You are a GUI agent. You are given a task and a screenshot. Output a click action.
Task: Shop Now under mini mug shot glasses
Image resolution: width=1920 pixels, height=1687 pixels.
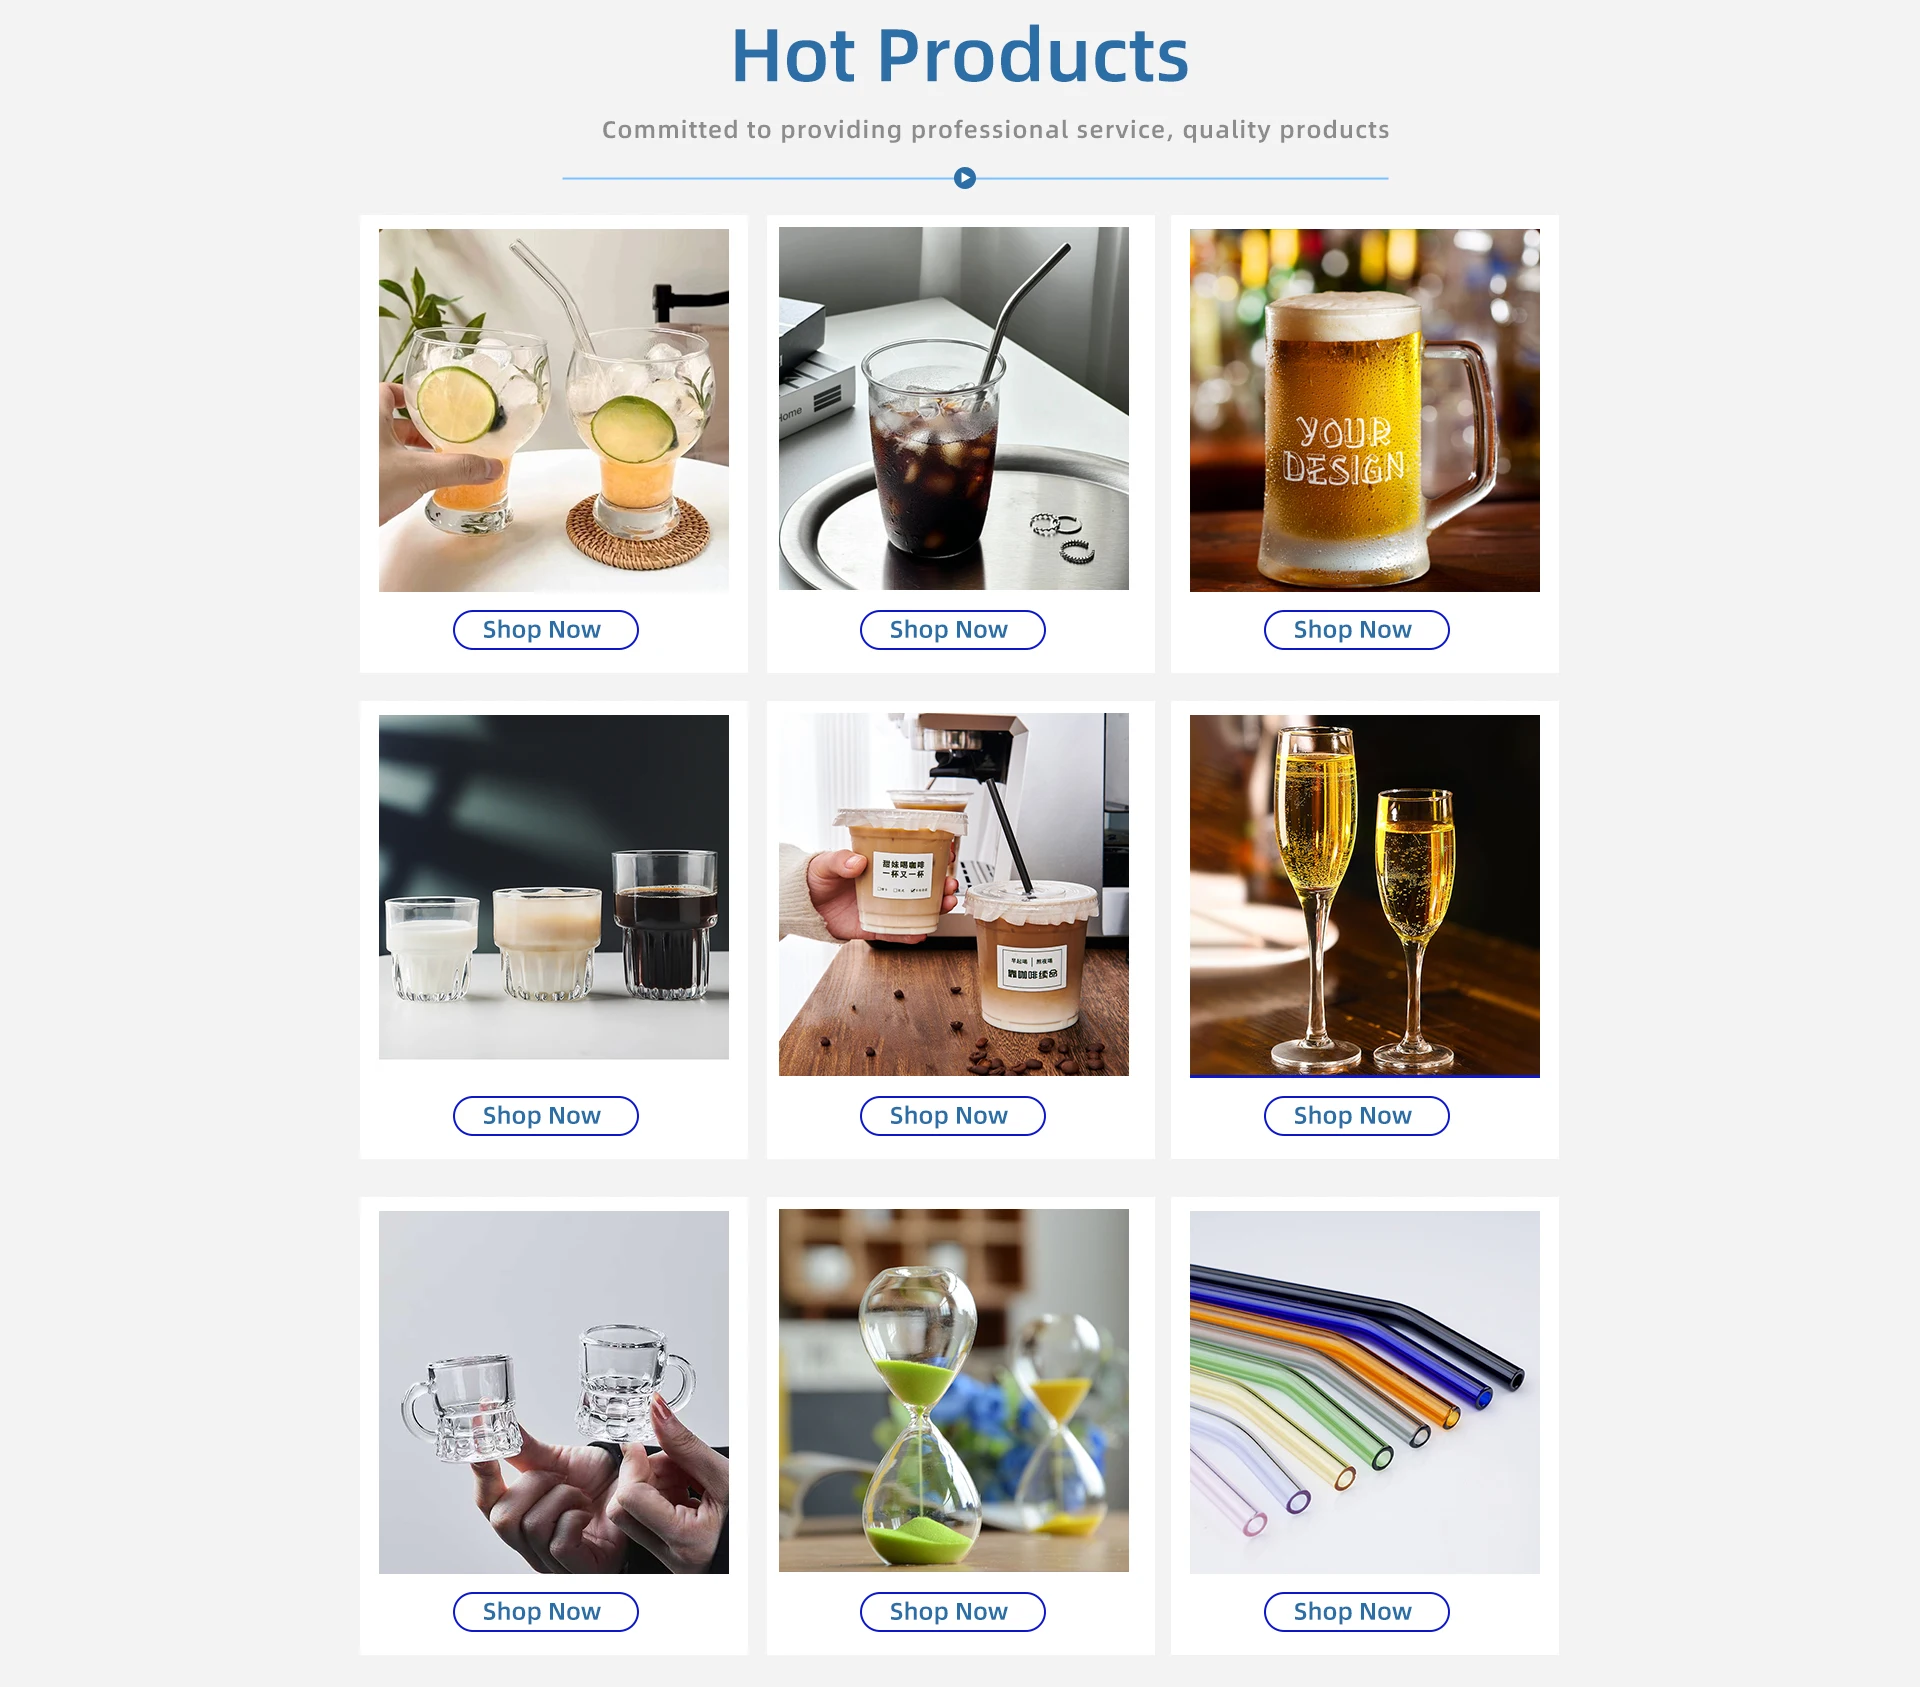tap(546, 1612)
